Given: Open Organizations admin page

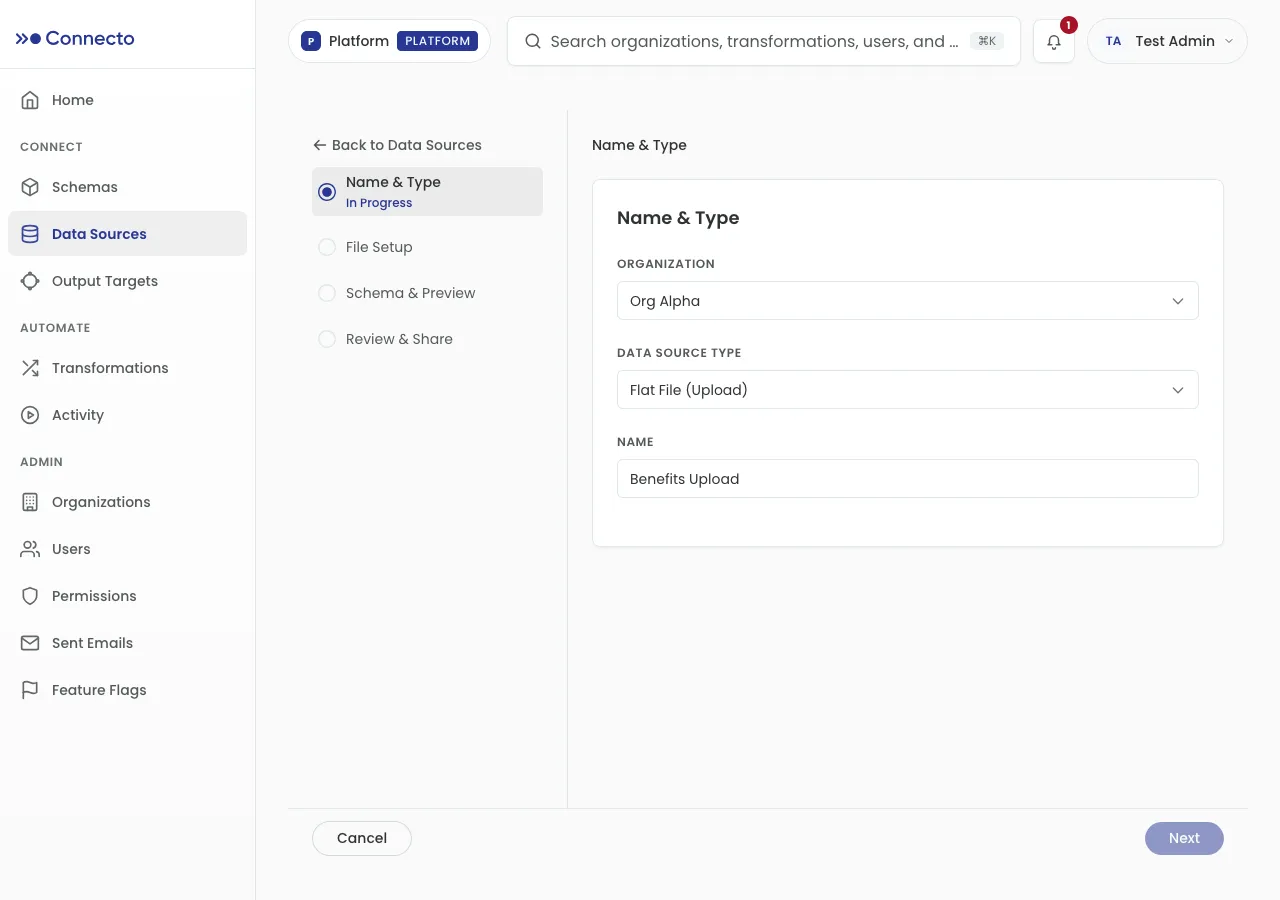Looking at the screenshot, I should click(127, 502).
